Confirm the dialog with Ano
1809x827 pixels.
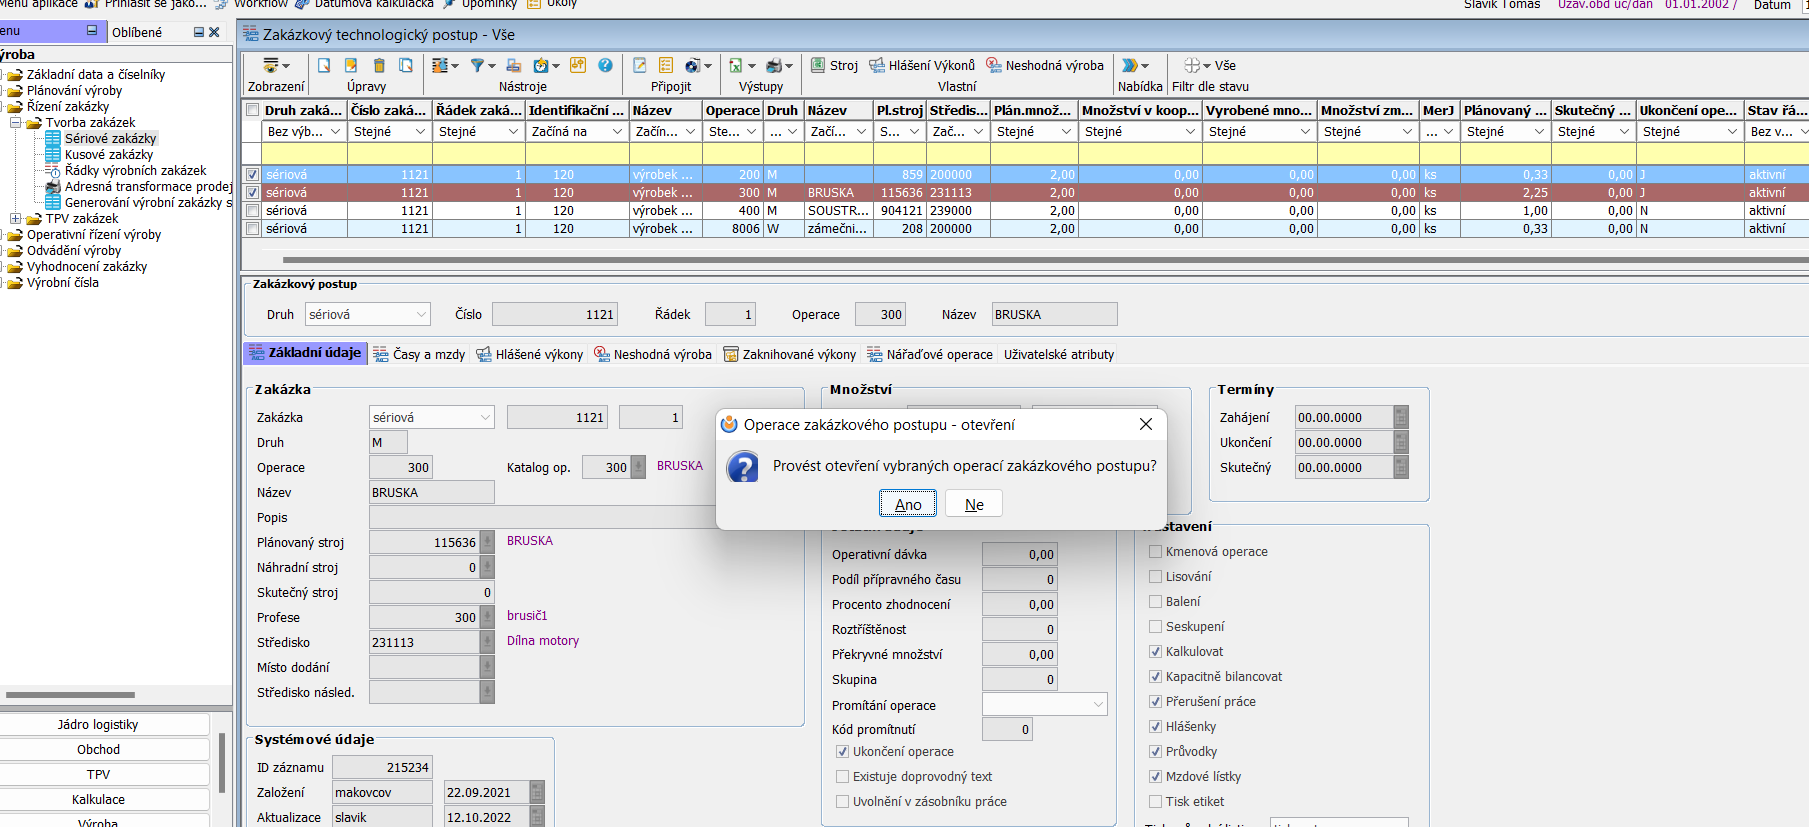908,504
